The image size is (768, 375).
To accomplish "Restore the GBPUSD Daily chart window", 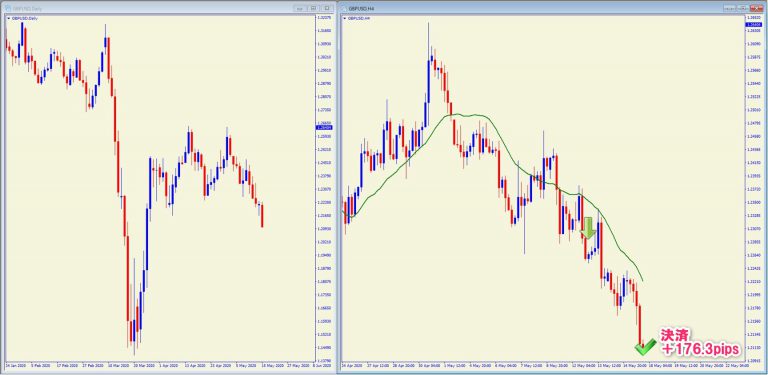I will 313,8.
